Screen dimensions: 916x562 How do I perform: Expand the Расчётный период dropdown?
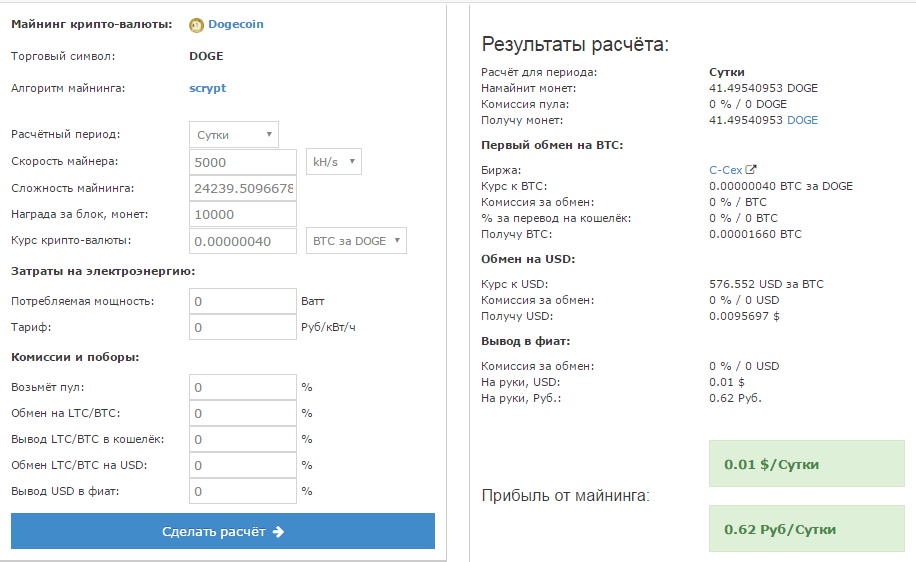234,135
